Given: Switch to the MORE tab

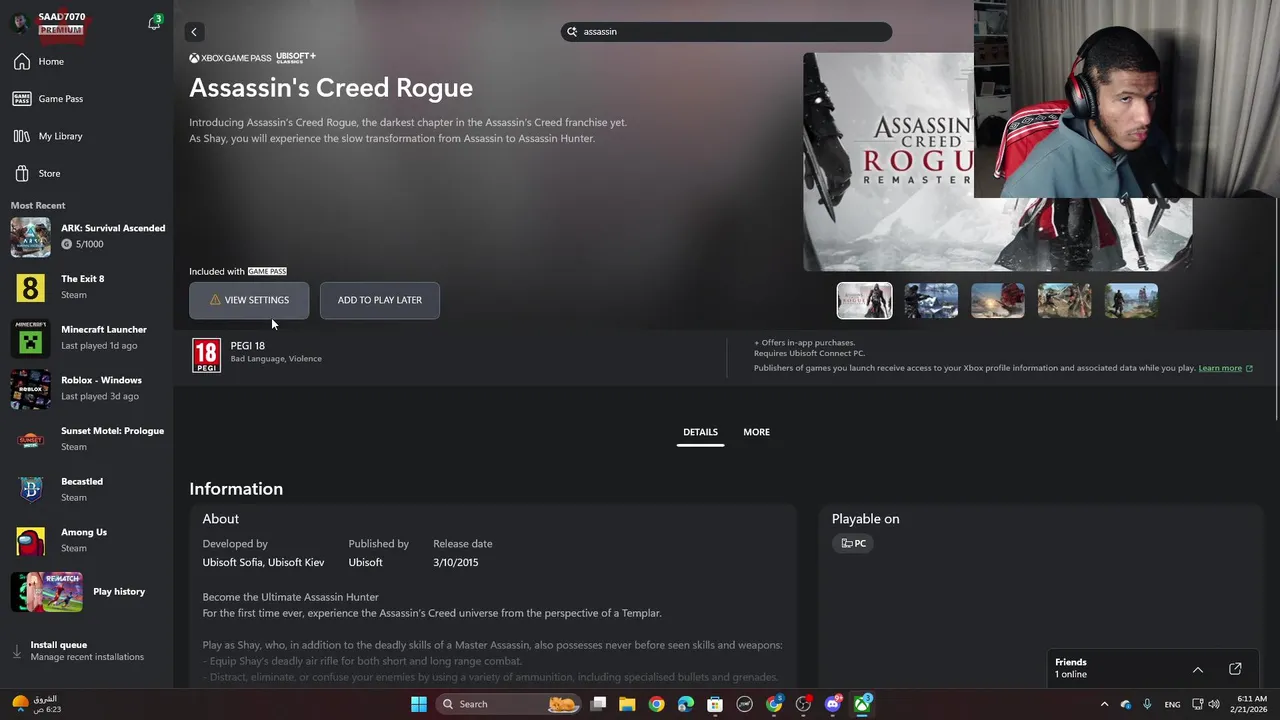Looking at the screenshot, I should coord(757,432).
